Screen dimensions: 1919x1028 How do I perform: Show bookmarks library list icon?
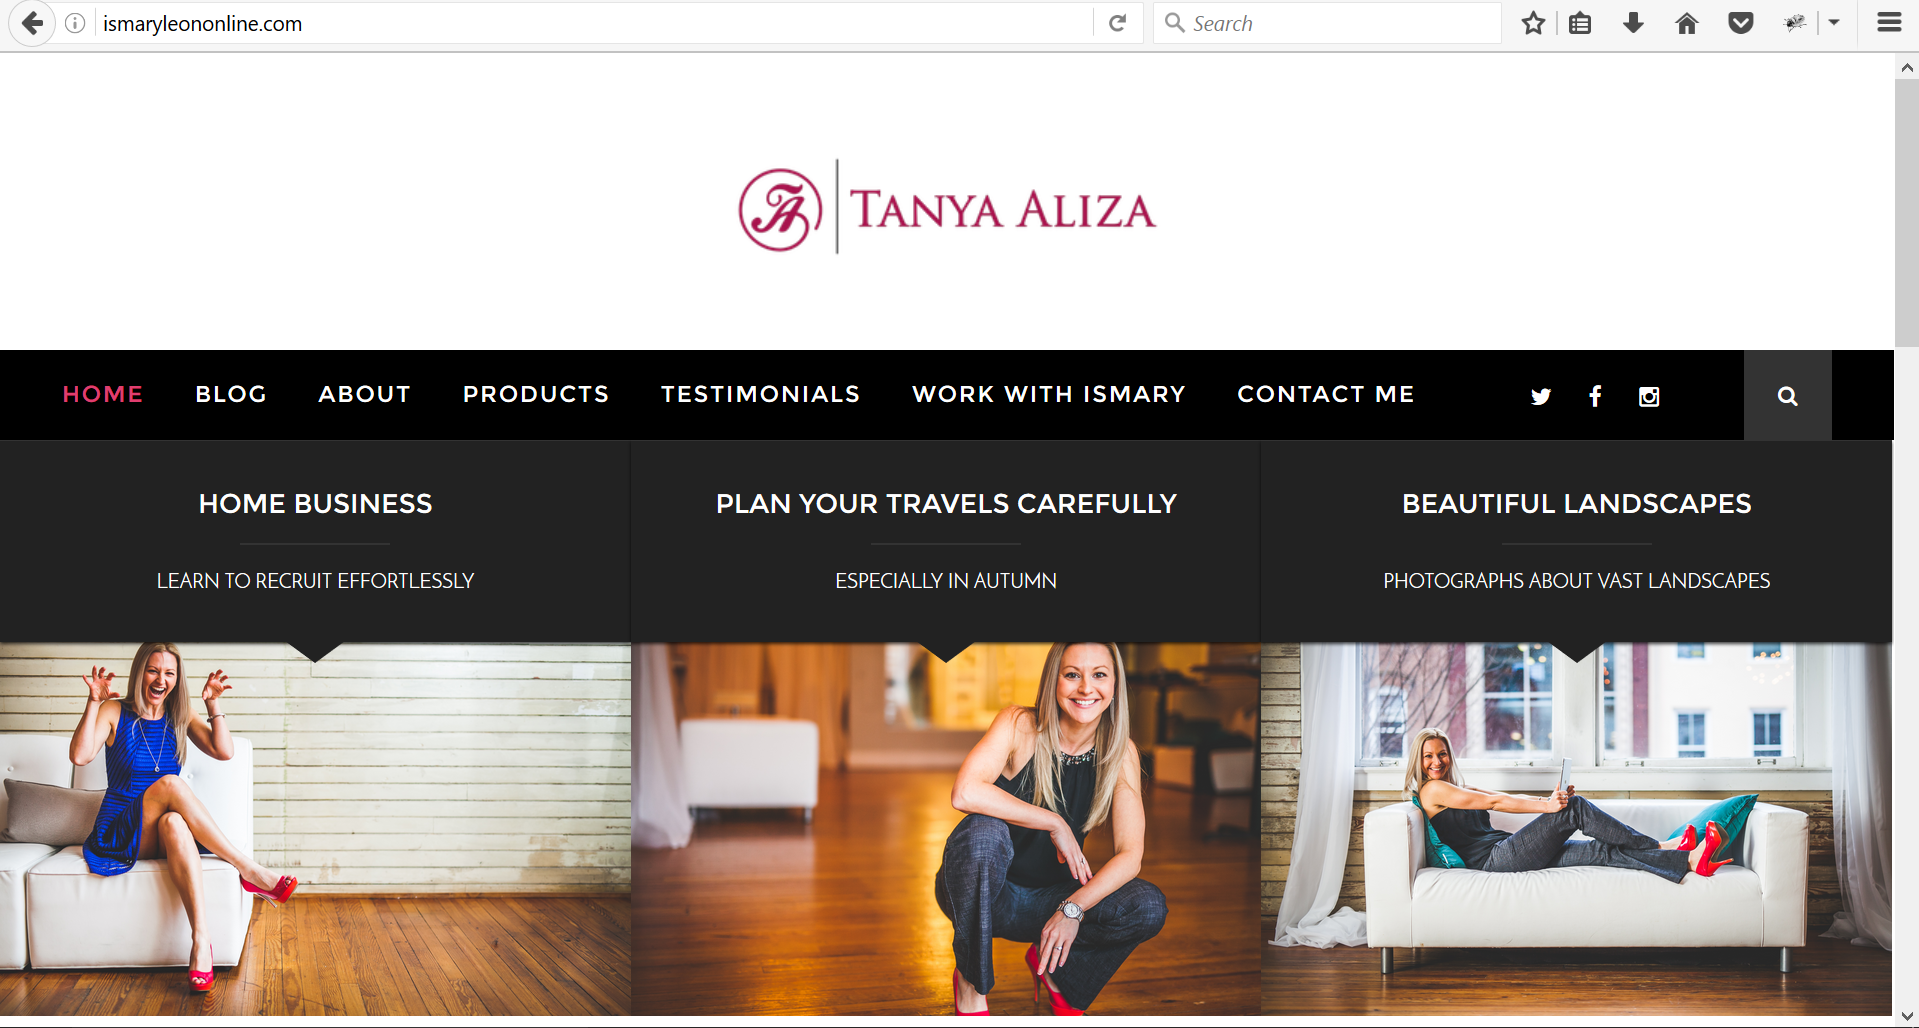(x=1580, y=23)
